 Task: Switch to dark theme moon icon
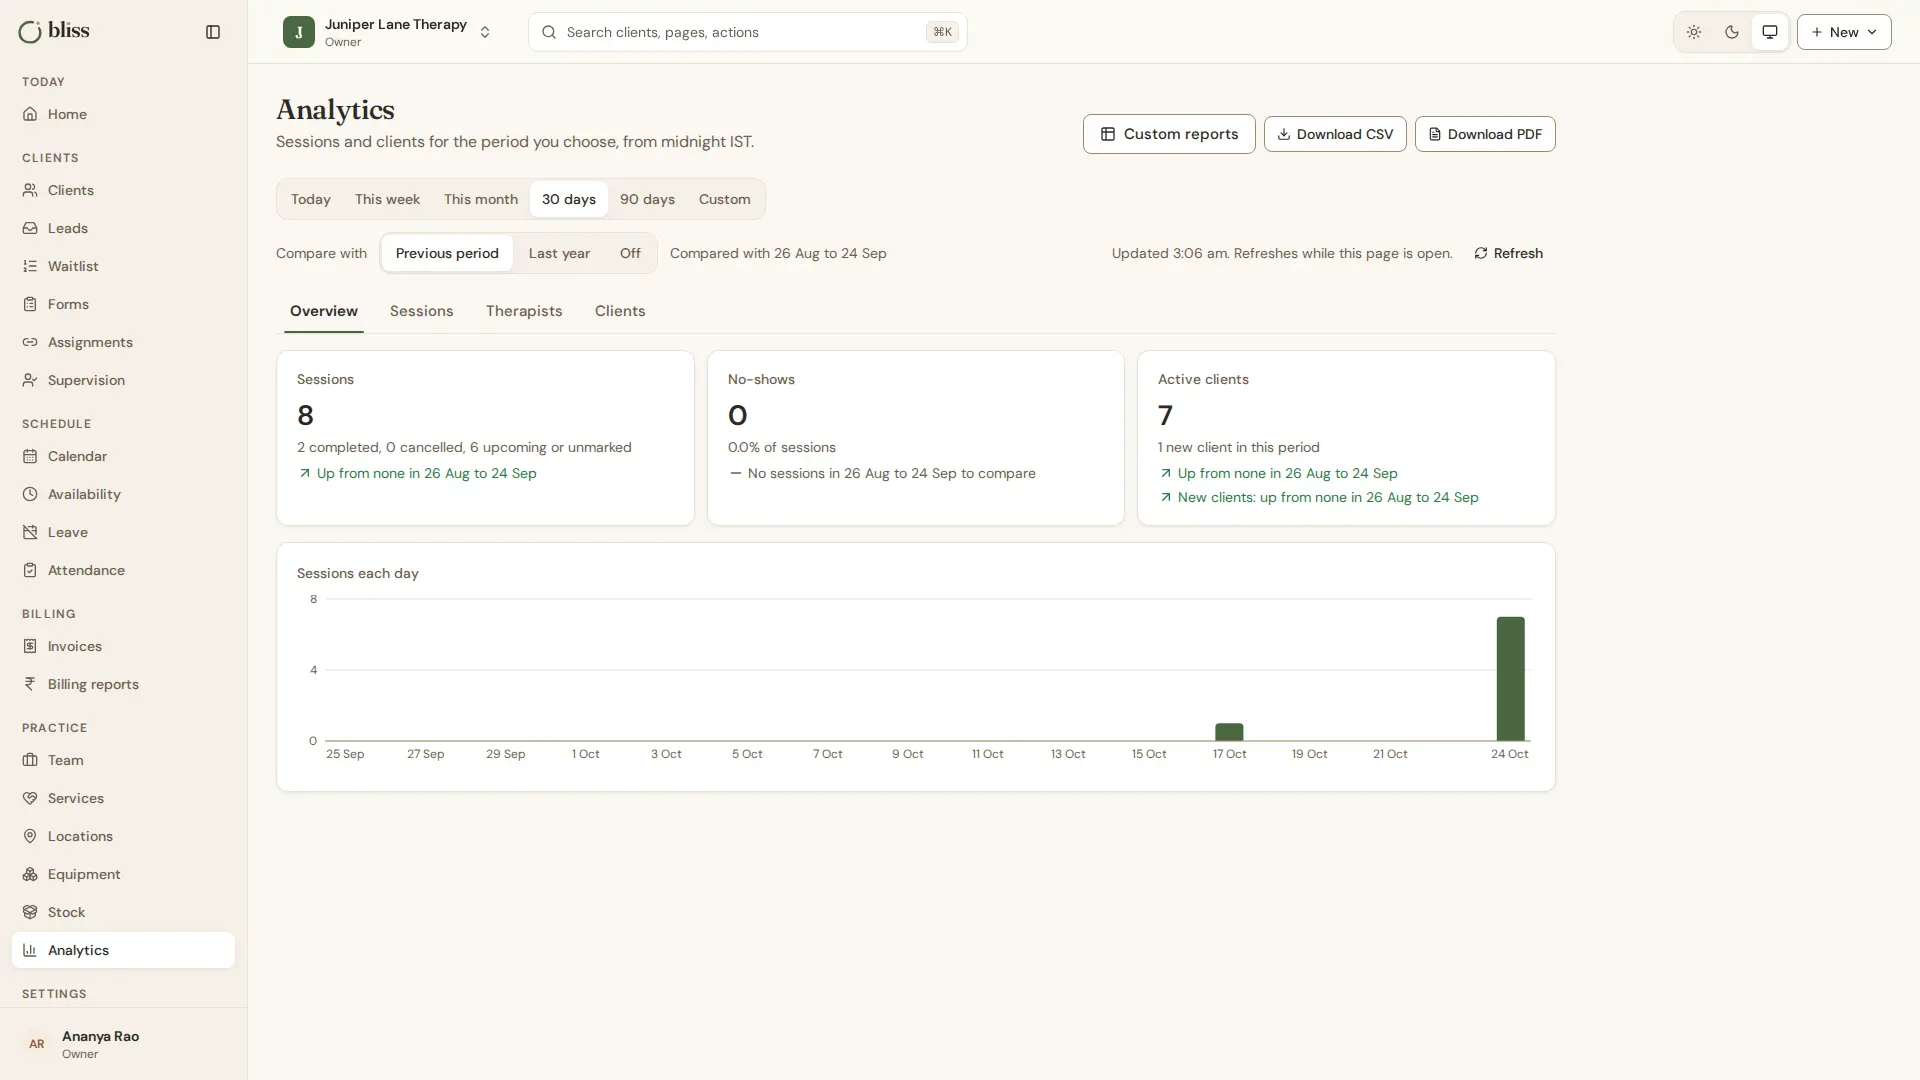click(1732, 32)
